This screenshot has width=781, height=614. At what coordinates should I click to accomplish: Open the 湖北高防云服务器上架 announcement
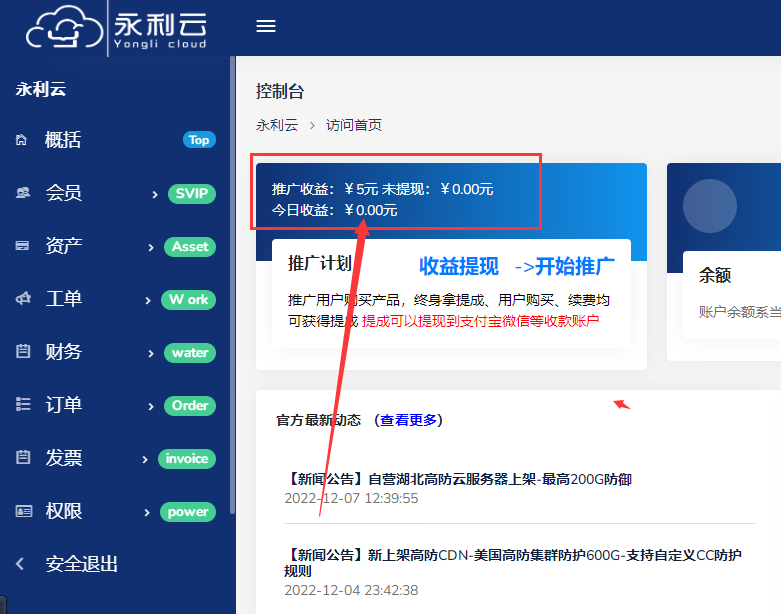[458, 479]
